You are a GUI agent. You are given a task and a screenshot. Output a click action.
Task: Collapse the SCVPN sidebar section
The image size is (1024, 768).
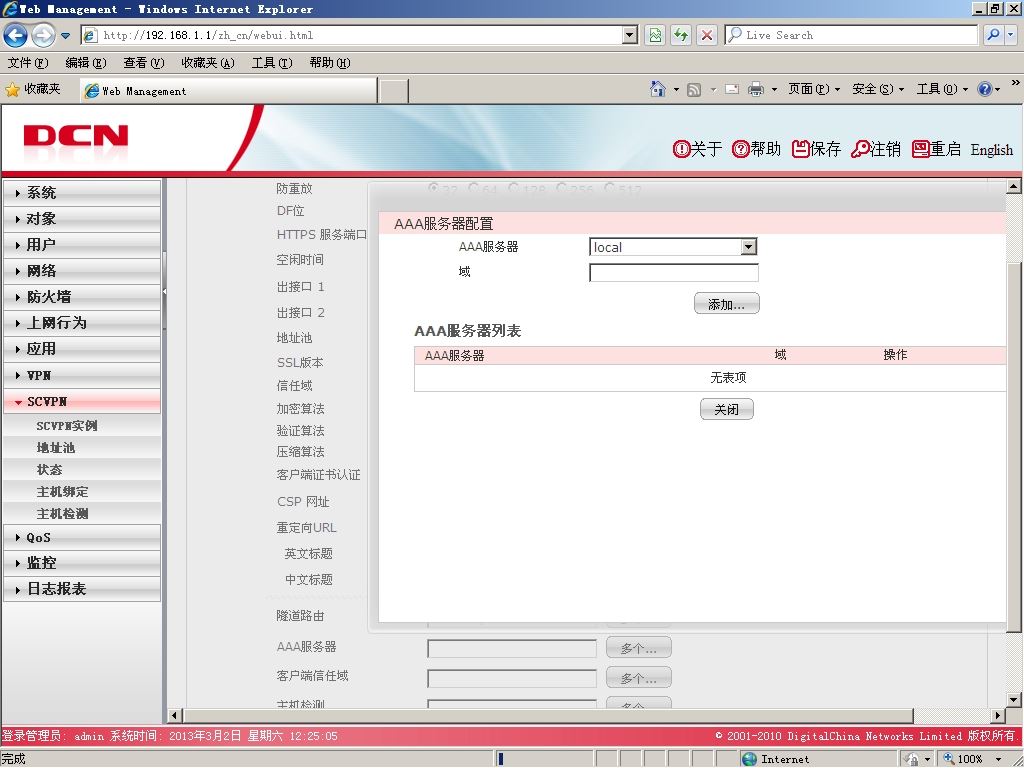click(82, 402)
